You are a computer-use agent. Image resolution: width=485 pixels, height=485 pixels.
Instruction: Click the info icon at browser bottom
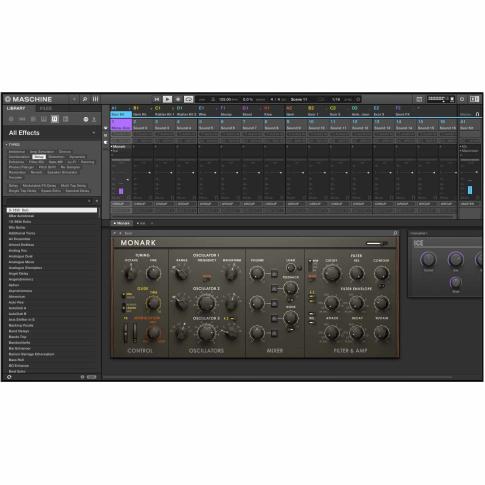coord(82,377)
